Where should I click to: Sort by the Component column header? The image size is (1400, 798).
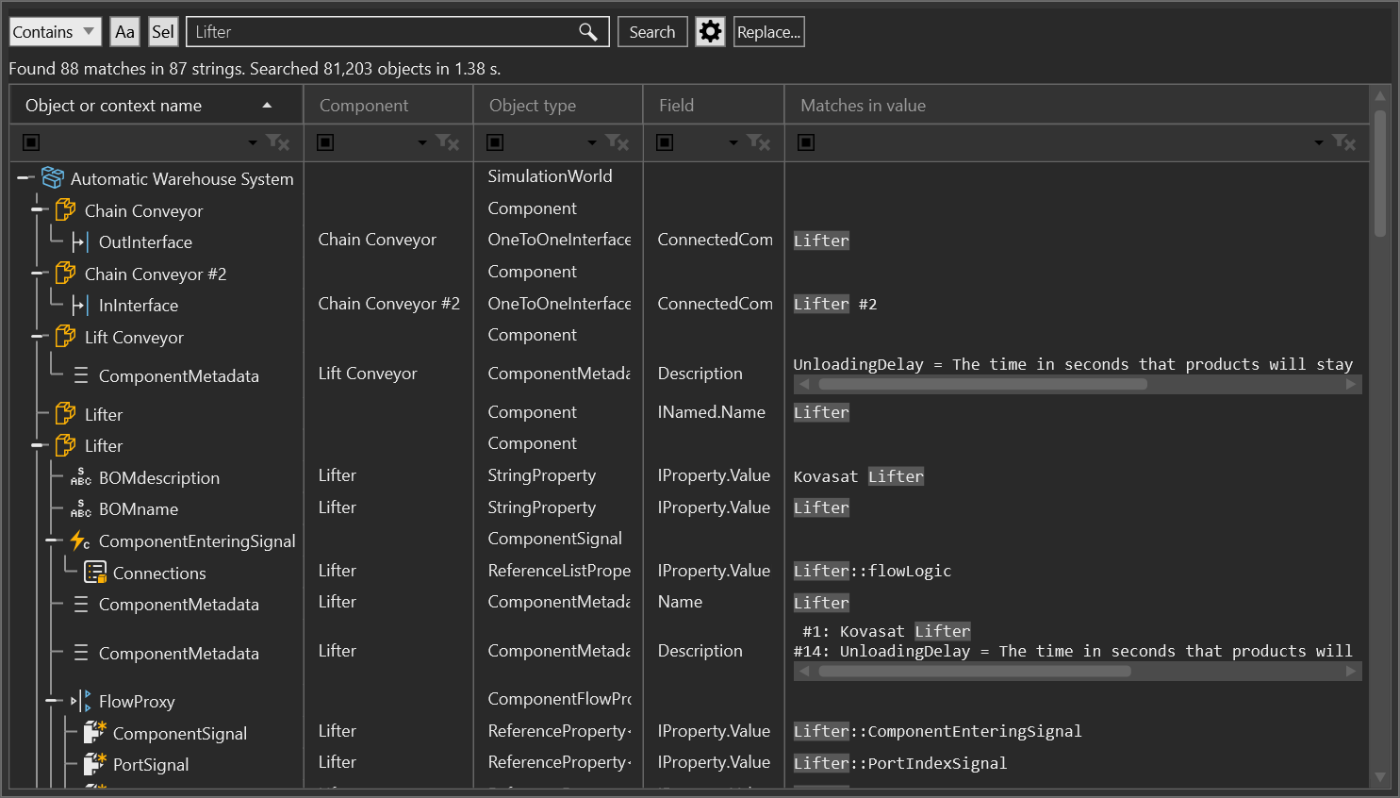(x=388, y=105)
